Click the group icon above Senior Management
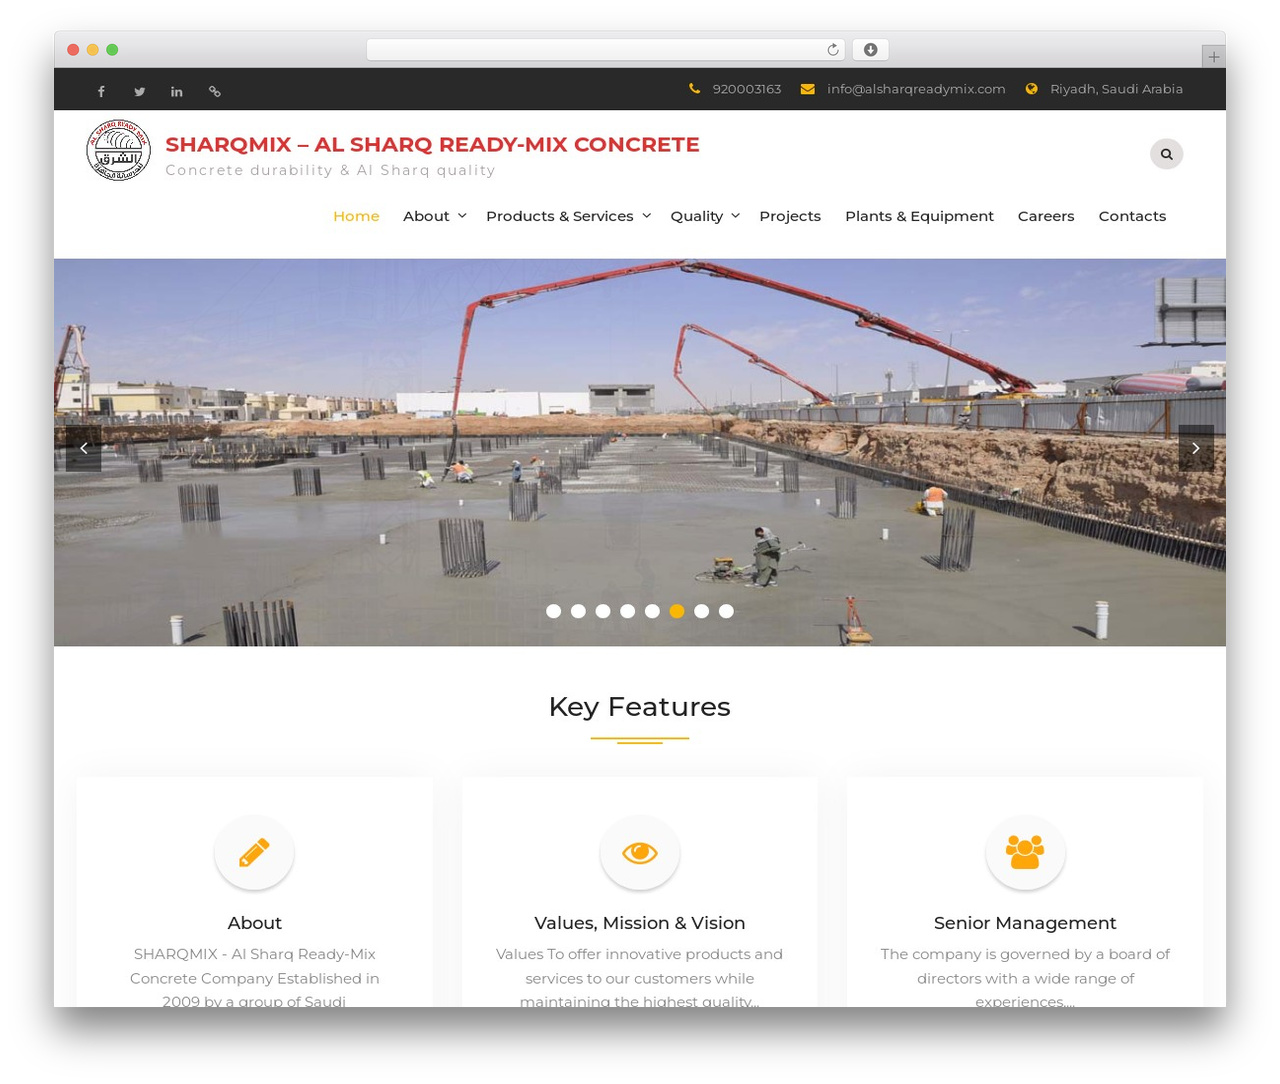The image size is (1280, 1084). pyautogui.click(x=1025, y=852)
